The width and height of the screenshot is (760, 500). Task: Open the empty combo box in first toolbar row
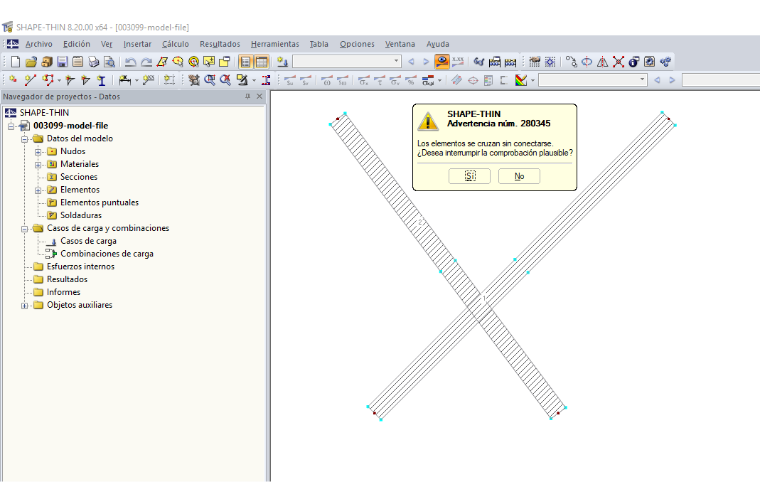point(347,61)
